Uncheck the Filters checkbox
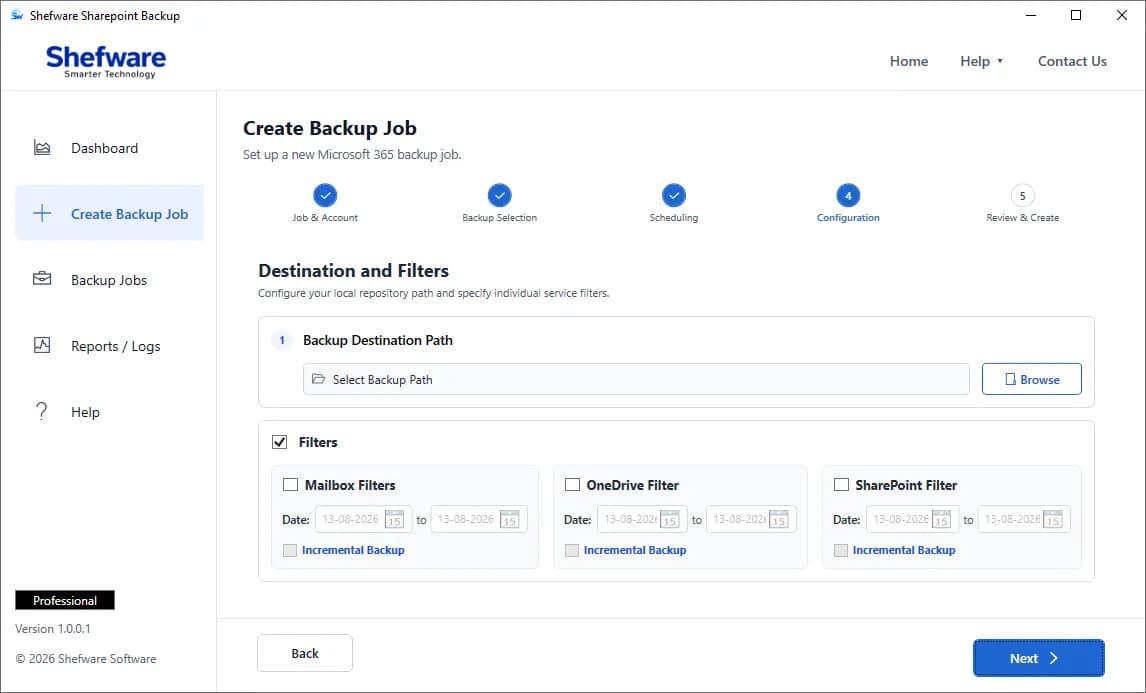Viewport: 1146px width, 693px height. click(279, 442)
